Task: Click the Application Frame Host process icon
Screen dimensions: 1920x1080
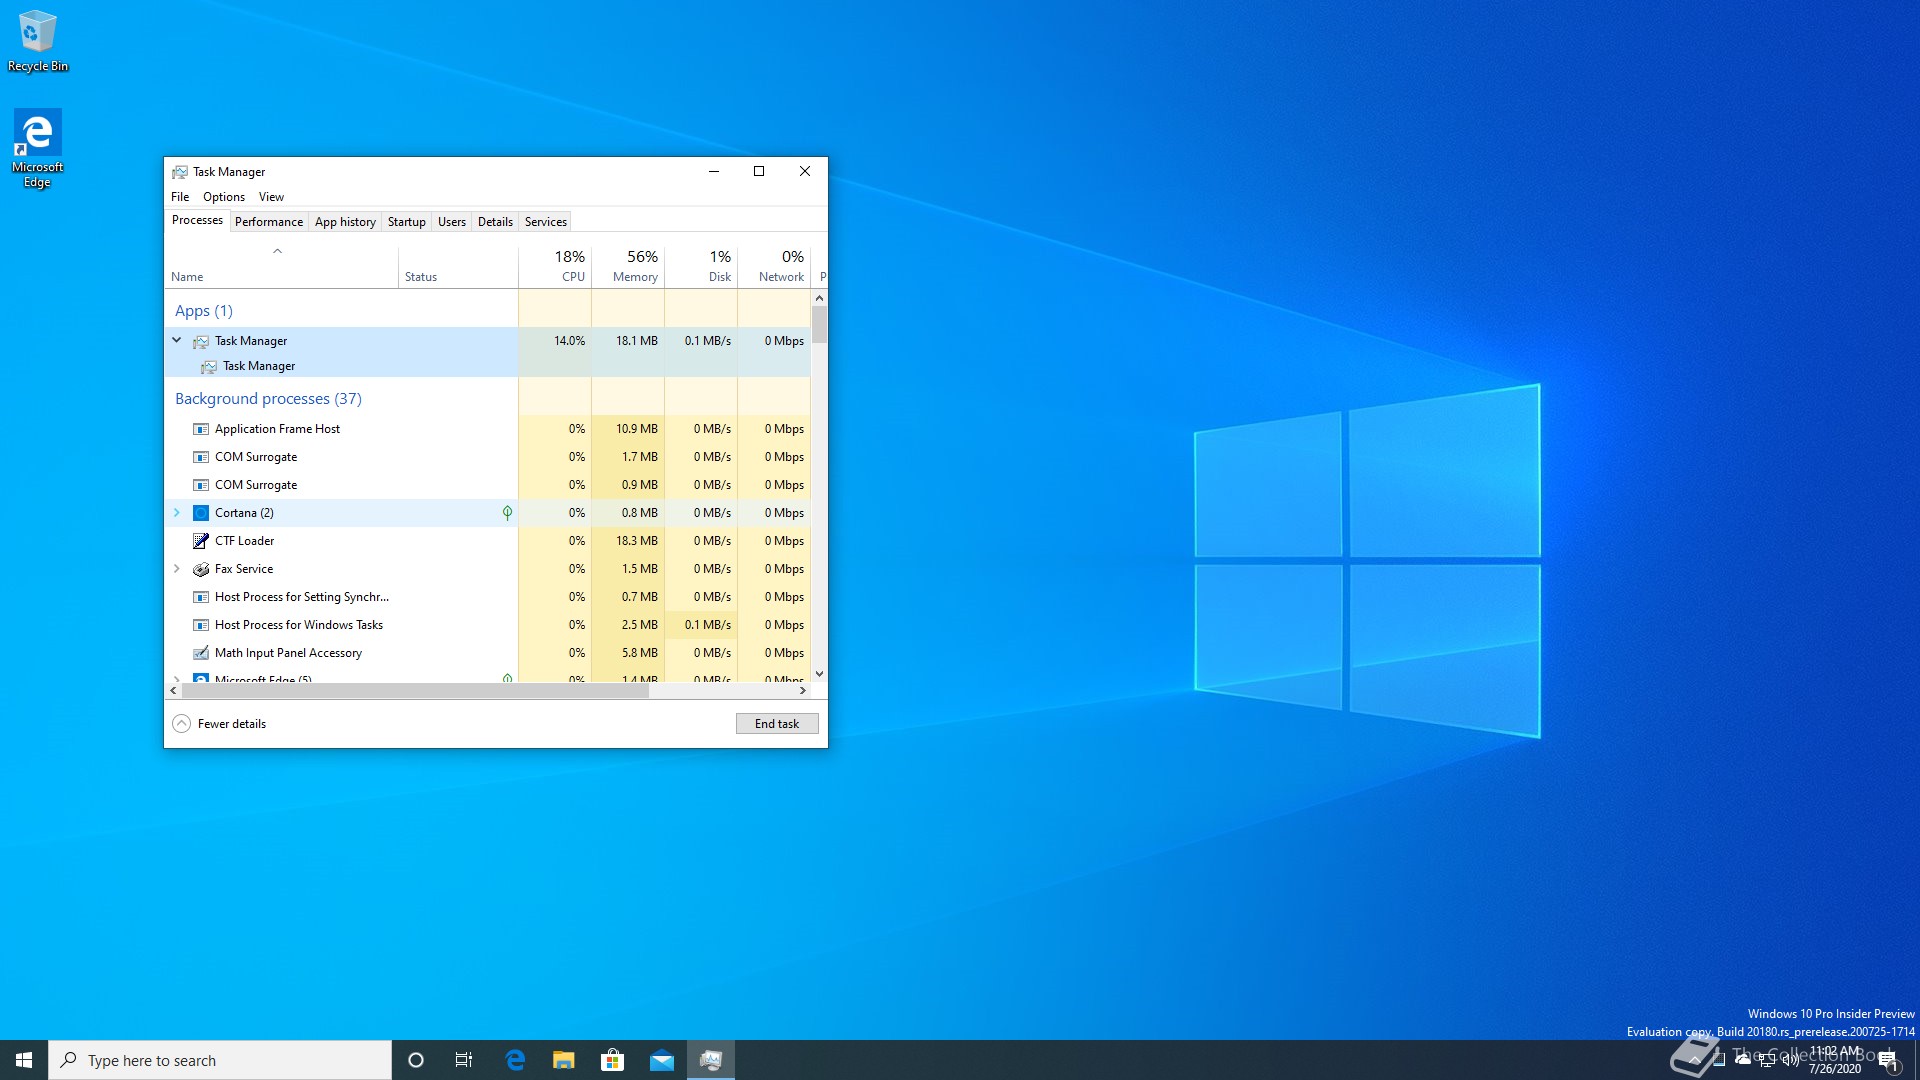Action: 201,429
